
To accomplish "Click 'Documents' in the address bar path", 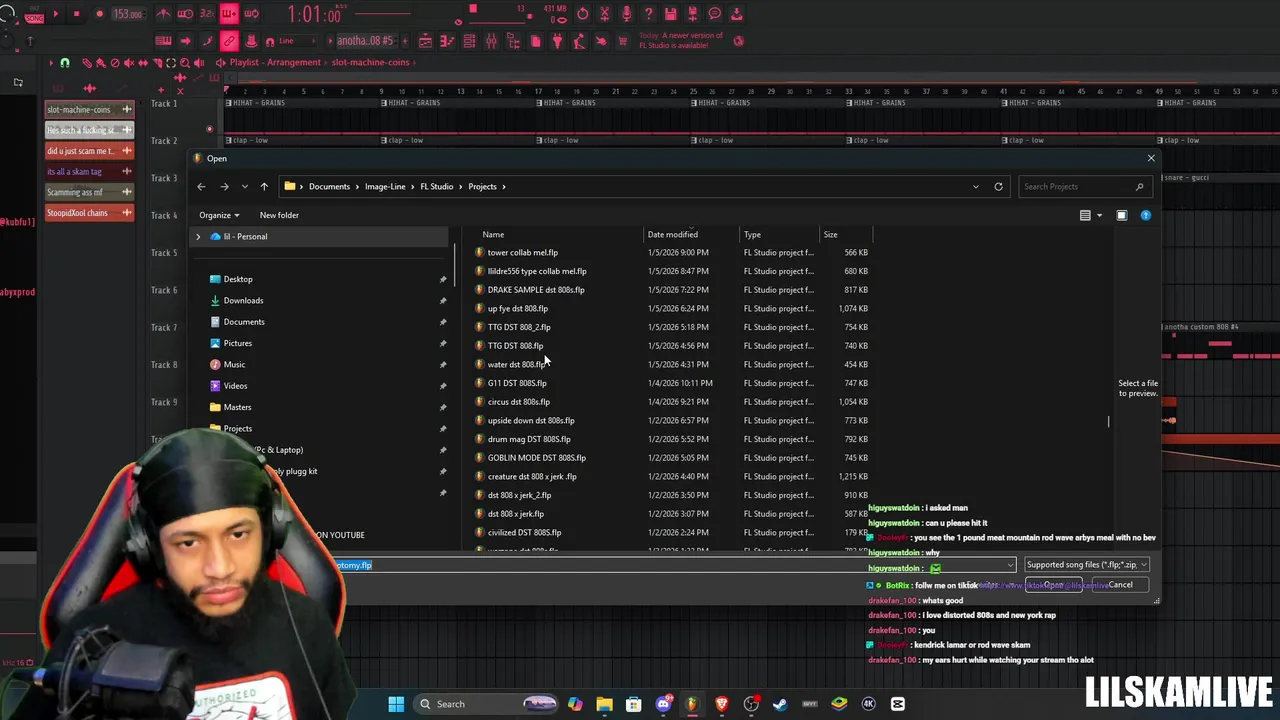I will [x=329, y=187].
